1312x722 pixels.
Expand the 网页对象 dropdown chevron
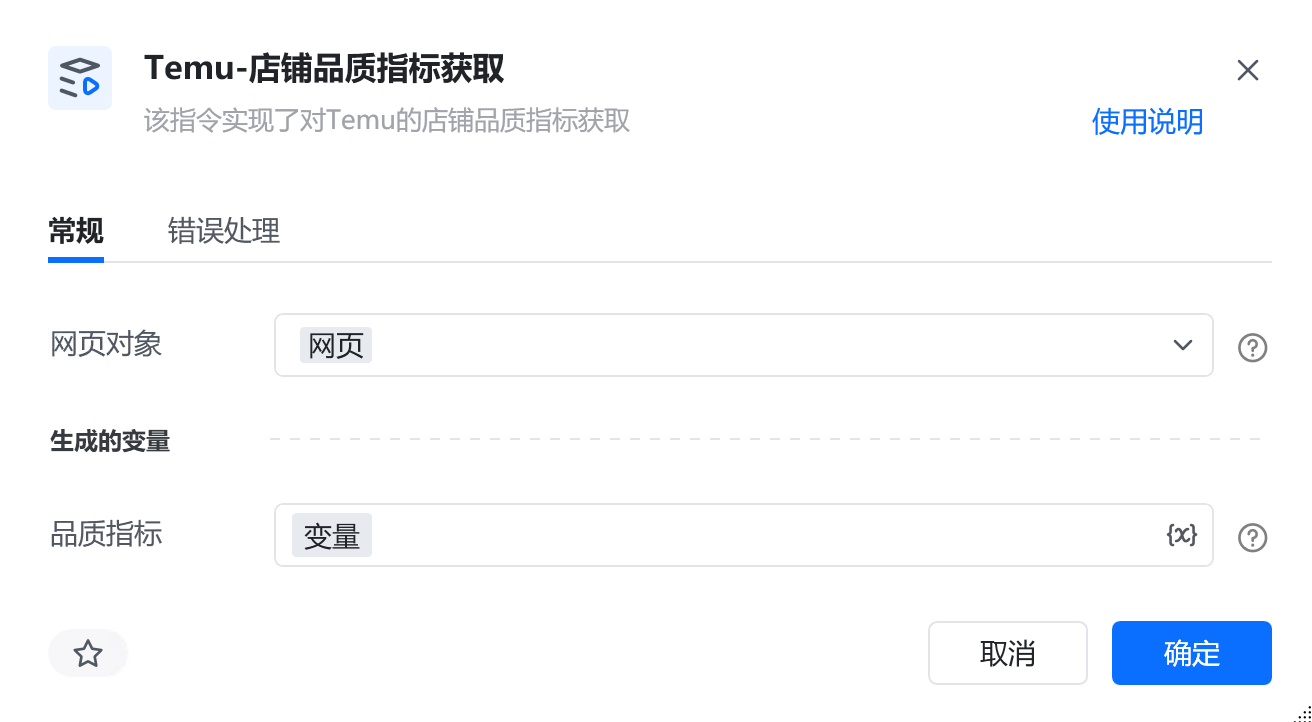[x=1183, y=345]
